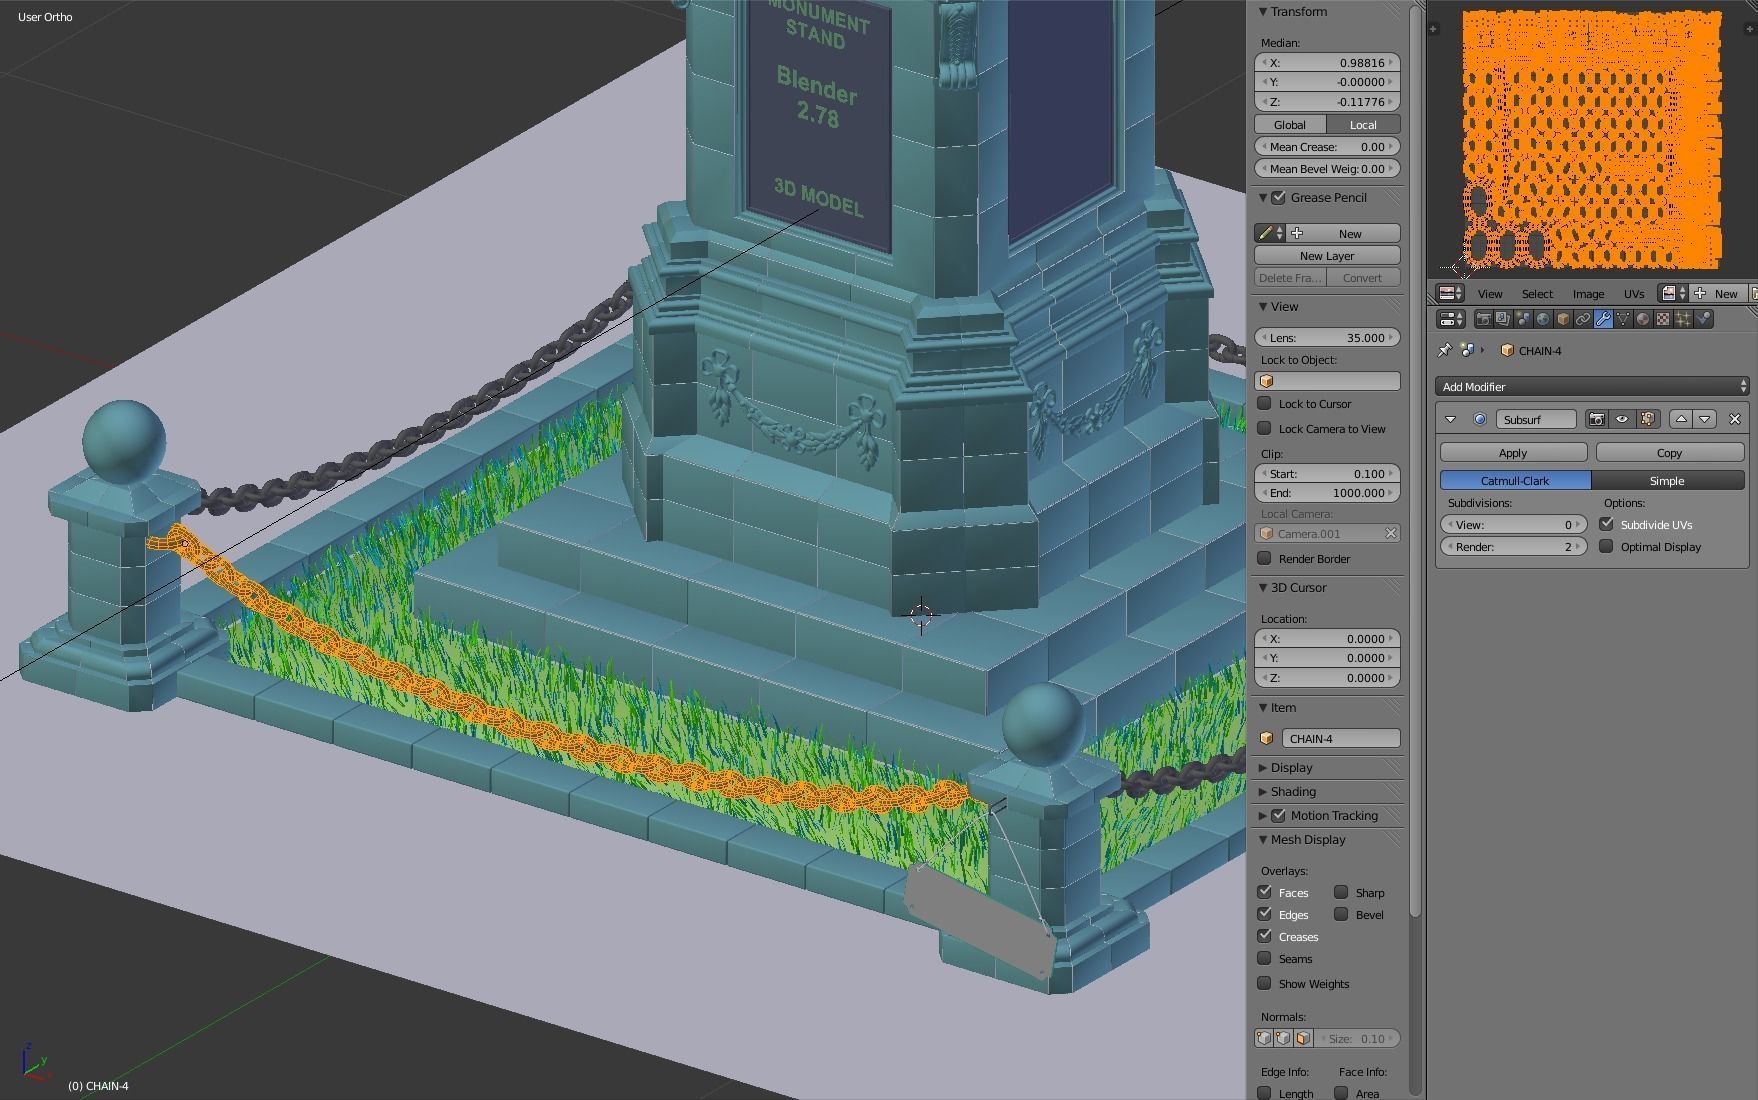This screenshot has width=1758, height=1100.
Task: Open the Physics properties tab
Action: pos(1703,319)
